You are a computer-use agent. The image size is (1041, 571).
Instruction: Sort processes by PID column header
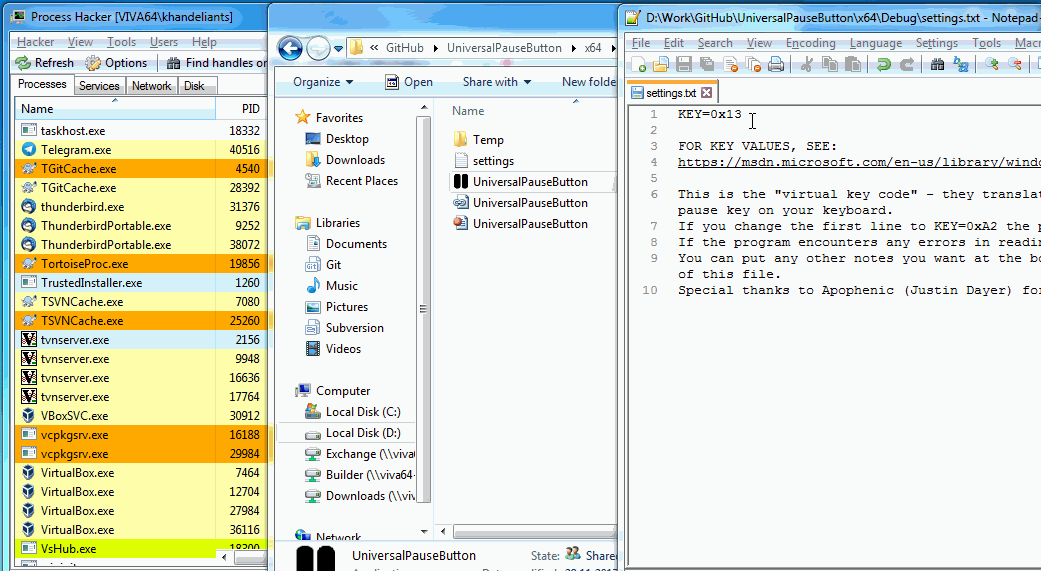[242, 109]
